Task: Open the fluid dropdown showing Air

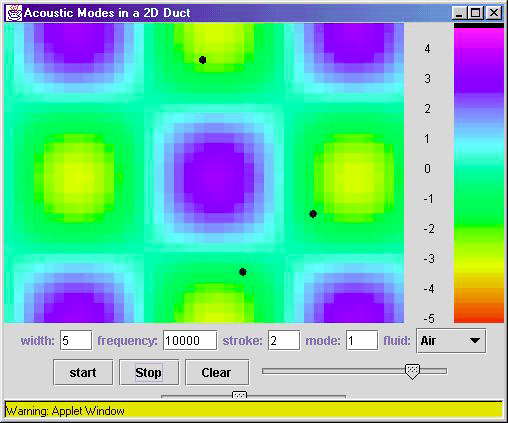Action: (x=451, y=341)
